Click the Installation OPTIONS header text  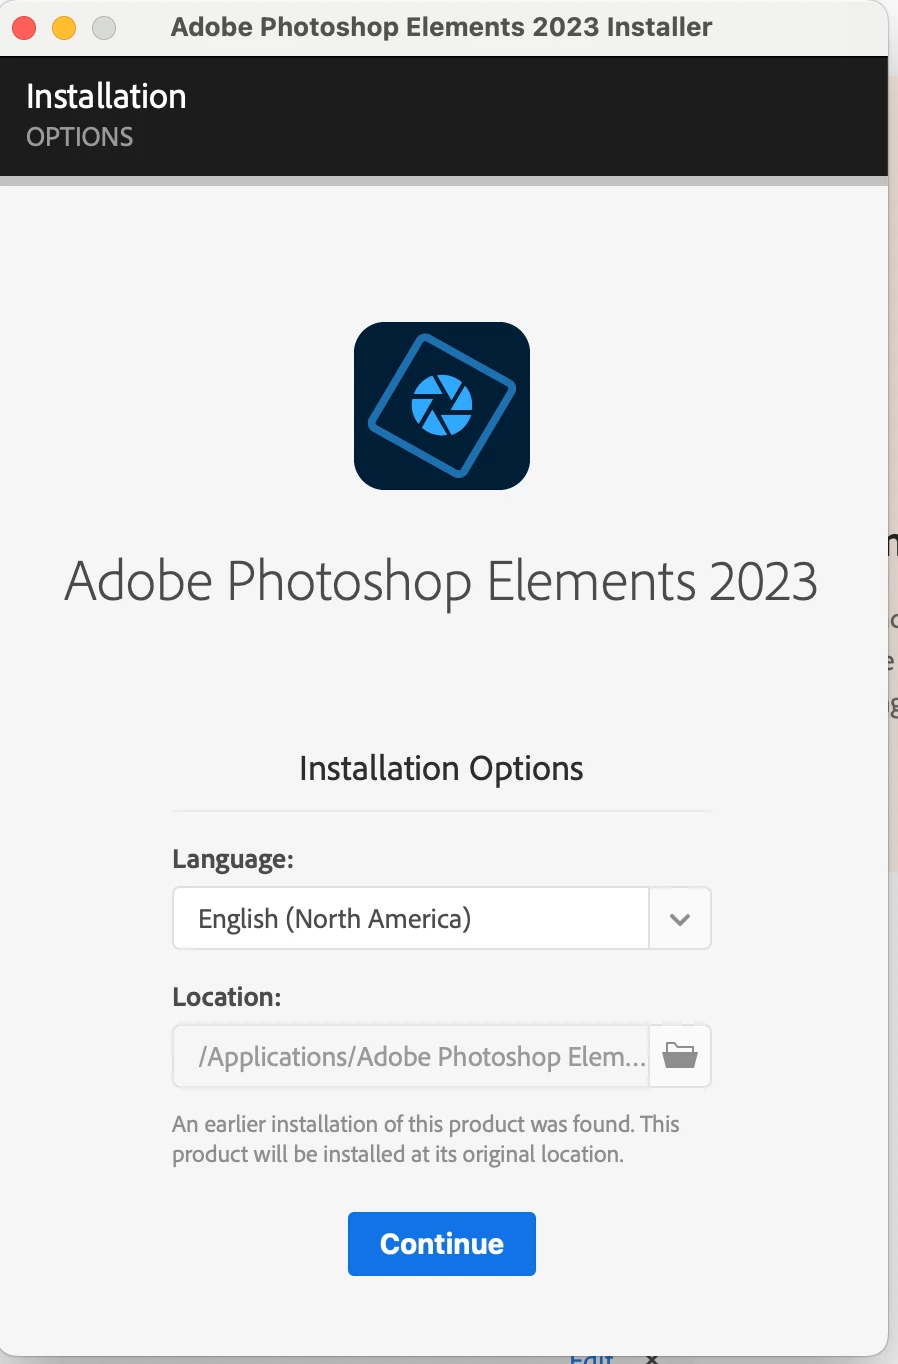(x=106, y=115)
